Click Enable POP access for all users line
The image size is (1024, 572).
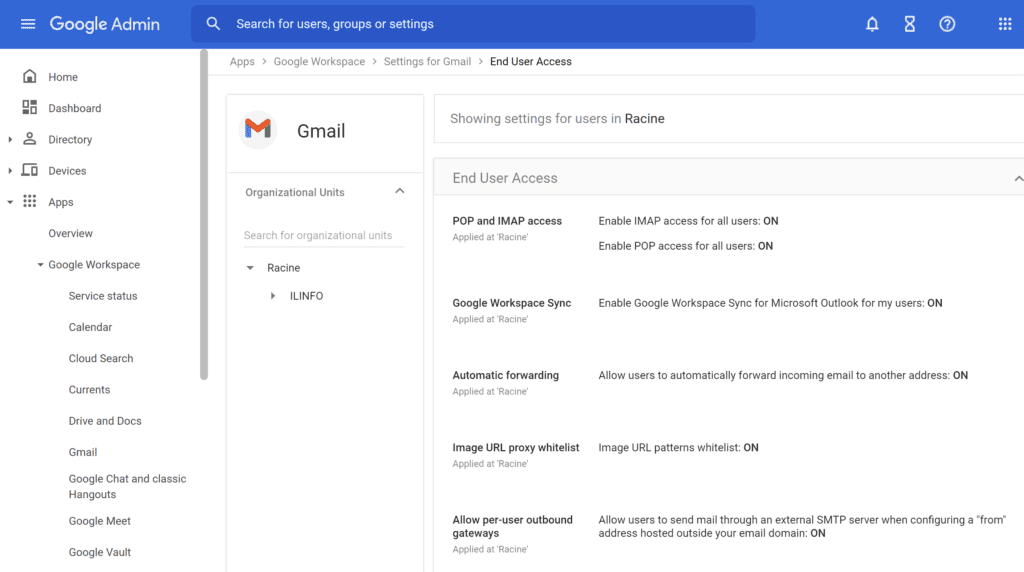tap(686, 246)
